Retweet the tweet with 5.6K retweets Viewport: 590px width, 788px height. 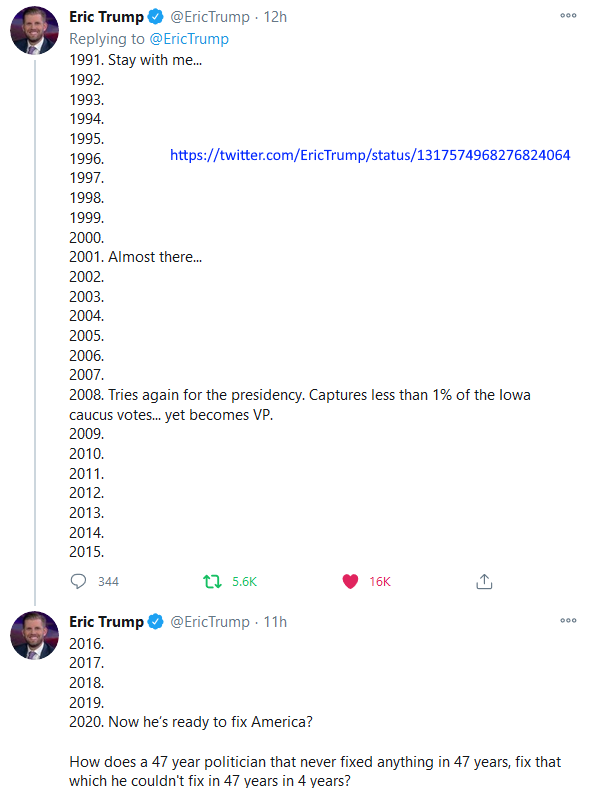212,582
